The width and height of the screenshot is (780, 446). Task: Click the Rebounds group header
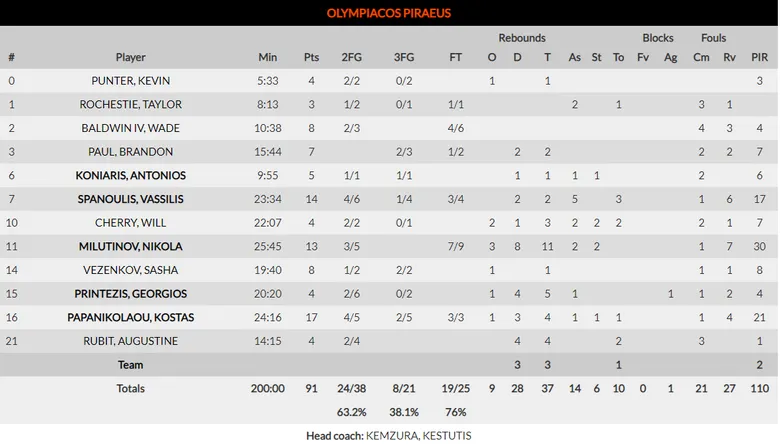pos(521,38)
